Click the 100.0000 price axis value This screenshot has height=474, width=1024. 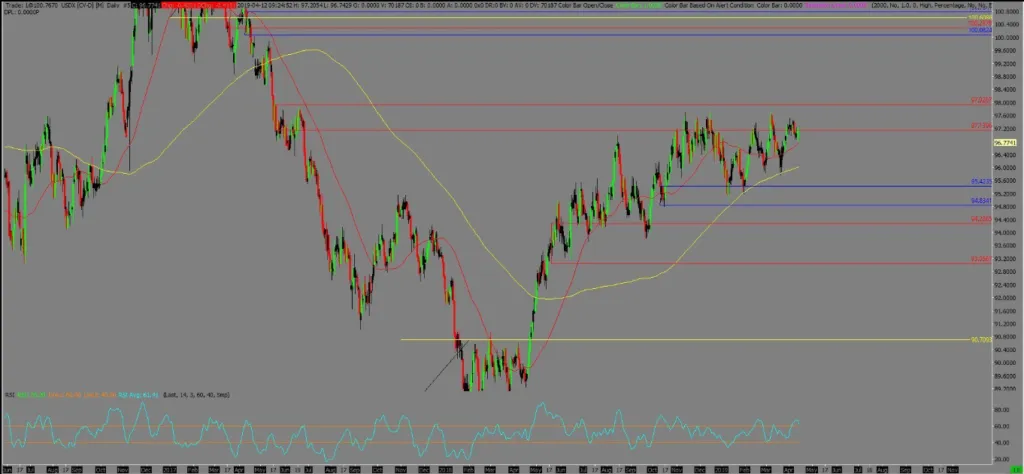(x=1004, y=38)
